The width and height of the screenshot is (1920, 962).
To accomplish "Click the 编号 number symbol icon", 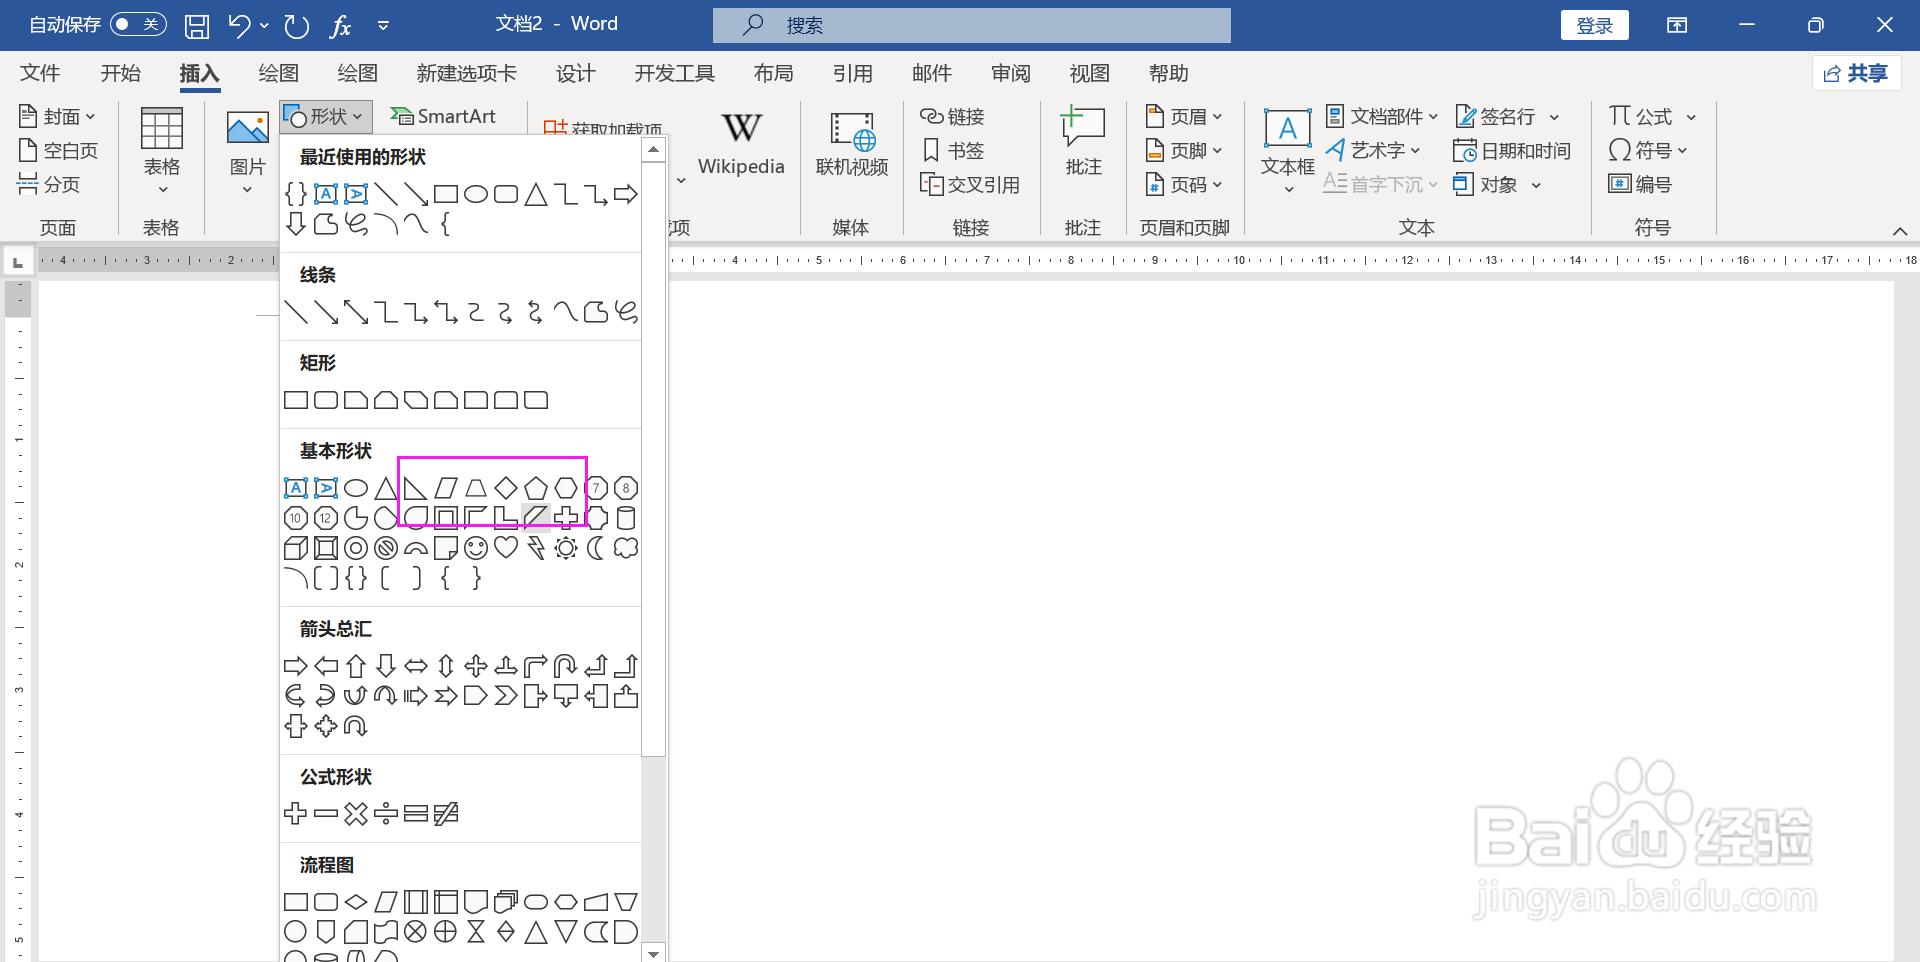I will point(1620,184).
